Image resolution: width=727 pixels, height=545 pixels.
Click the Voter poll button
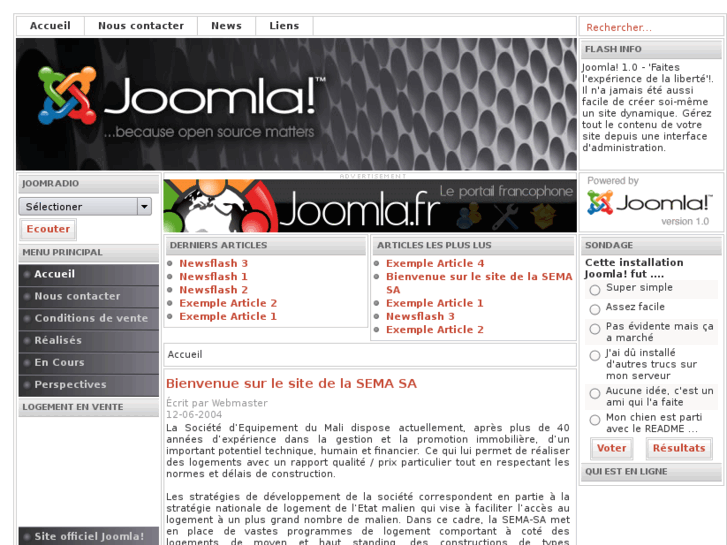point(611,449)
